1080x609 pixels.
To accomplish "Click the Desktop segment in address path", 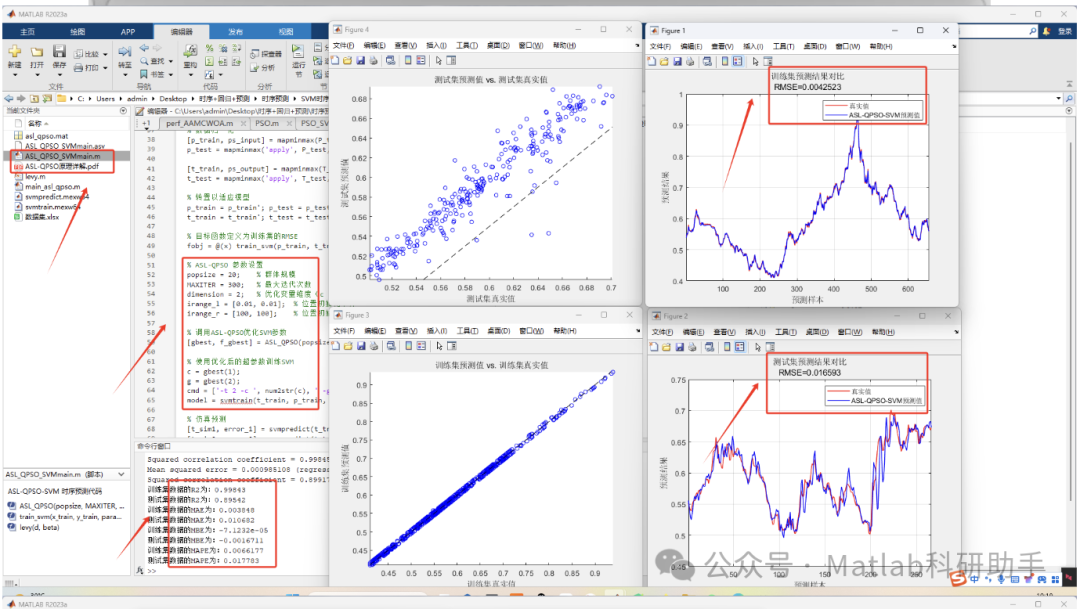I will coord(173,99).
